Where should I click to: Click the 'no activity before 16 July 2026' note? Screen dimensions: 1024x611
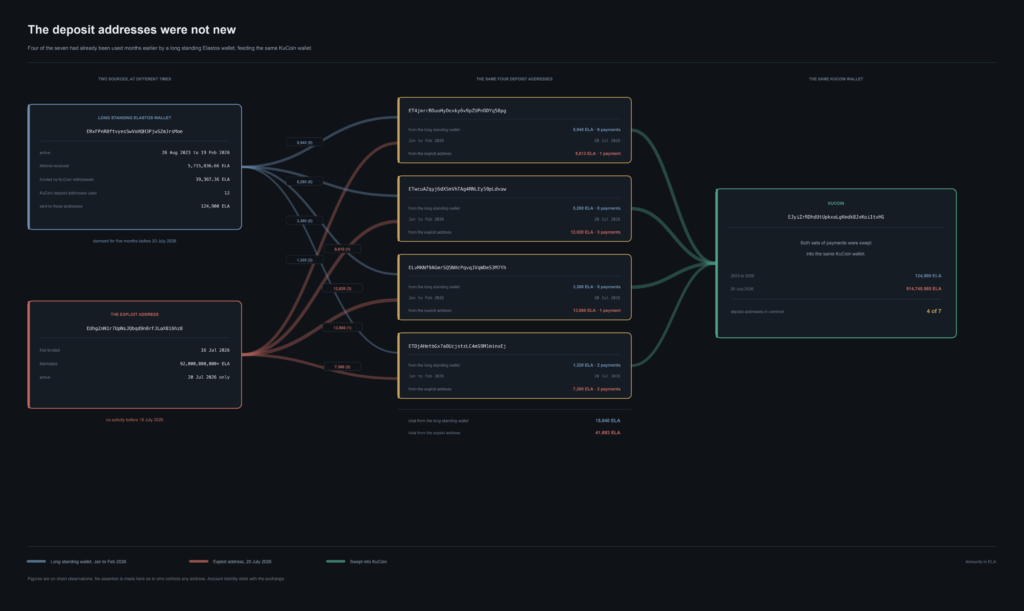tap(135, 420)
